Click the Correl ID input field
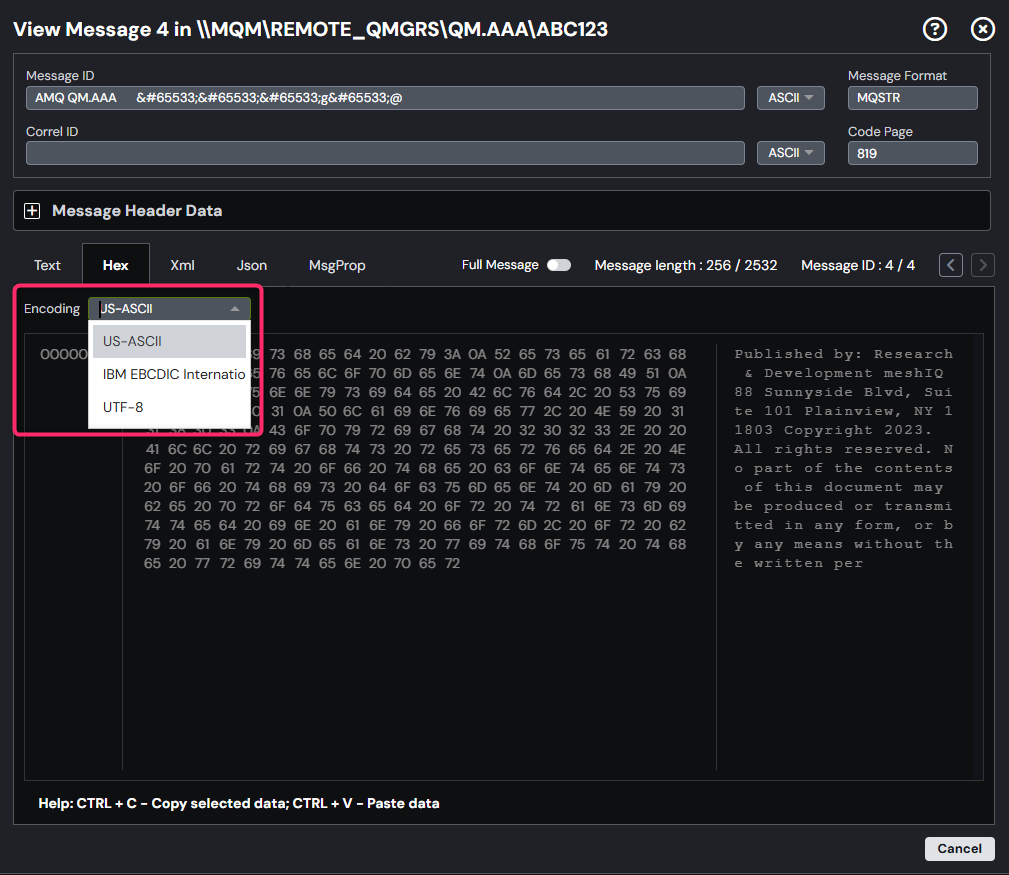 [385, 152]
